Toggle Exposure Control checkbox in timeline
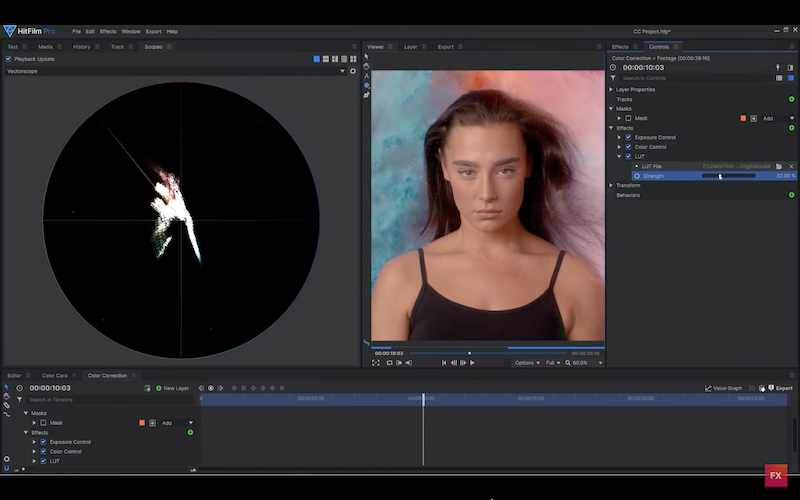The width and height of the screenshot is (800, 500). click(x=43, y=442)
